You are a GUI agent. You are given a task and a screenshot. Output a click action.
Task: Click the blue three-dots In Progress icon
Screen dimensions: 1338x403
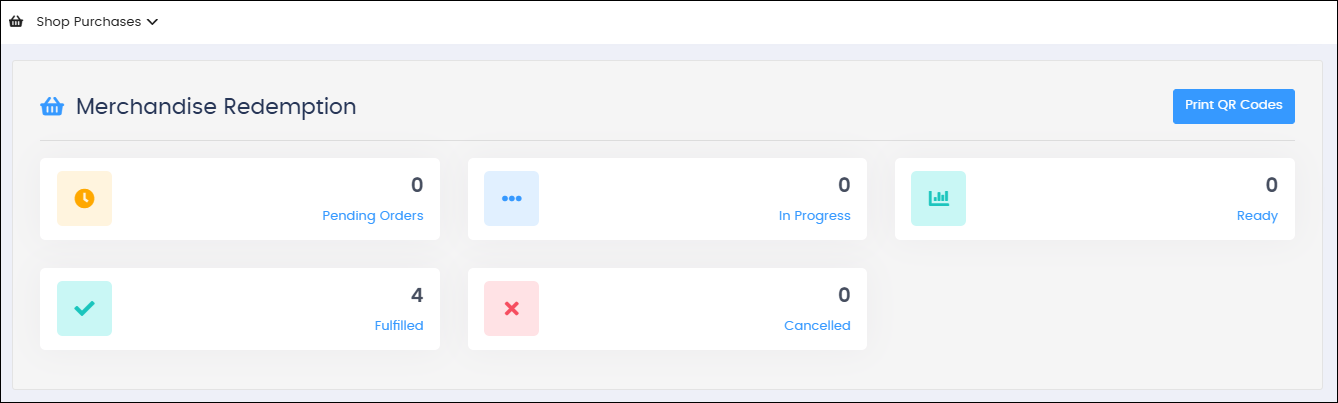pyautogui.click(x=511, y=198)
